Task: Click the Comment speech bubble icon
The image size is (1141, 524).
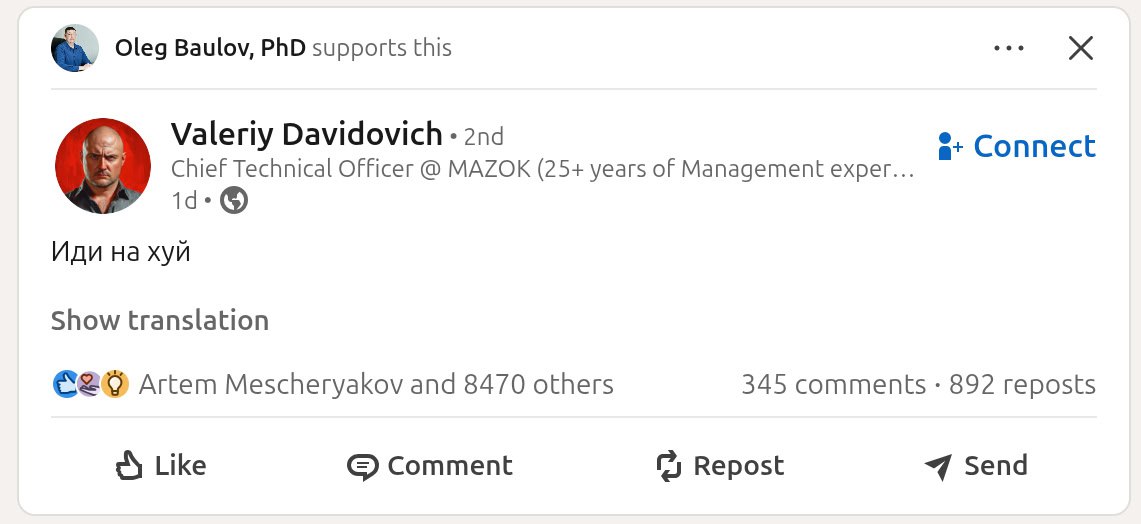Action: pyautogui.click(x=362, y=467)
